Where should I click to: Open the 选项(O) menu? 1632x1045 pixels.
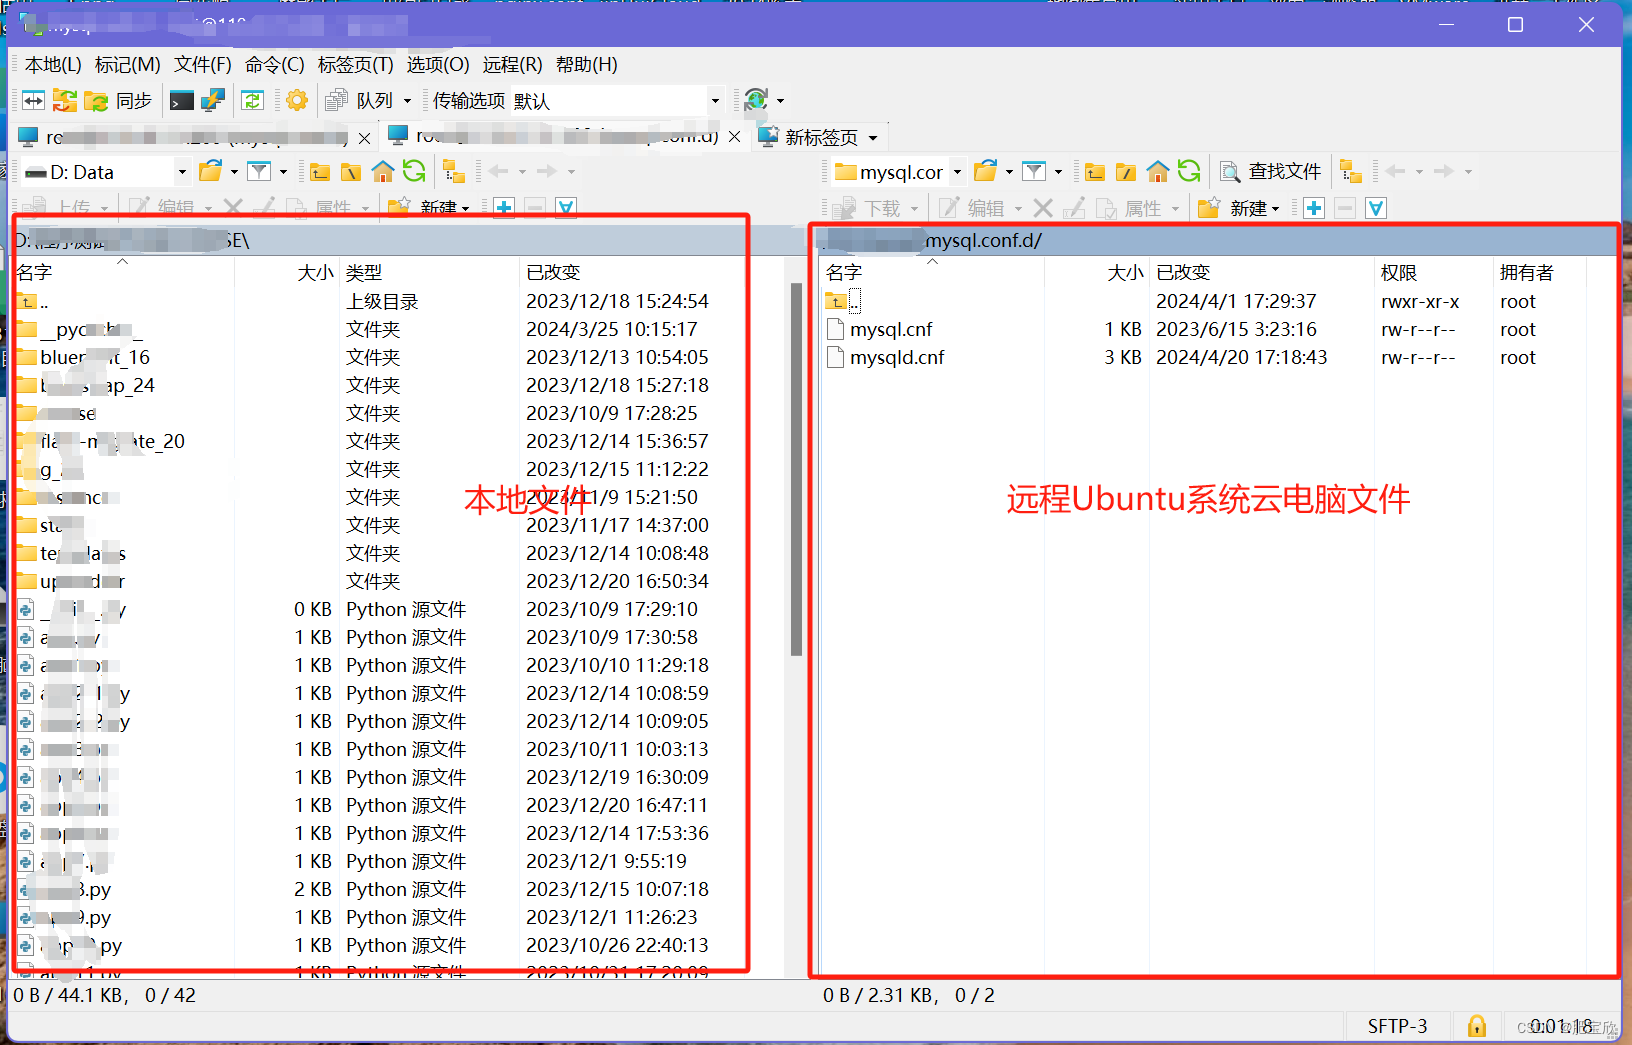pyautogui.click(x=438, y=65)
